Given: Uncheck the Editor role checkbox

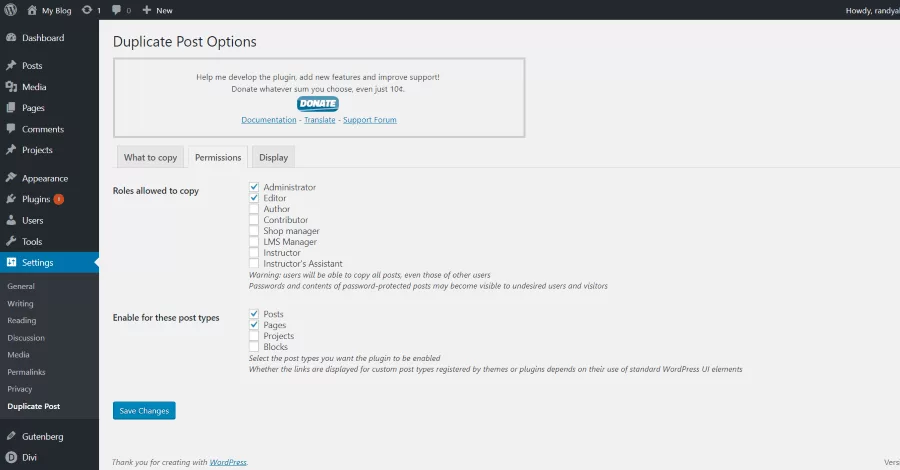Looking at the screenshot, I should click(x=254, y=197).
